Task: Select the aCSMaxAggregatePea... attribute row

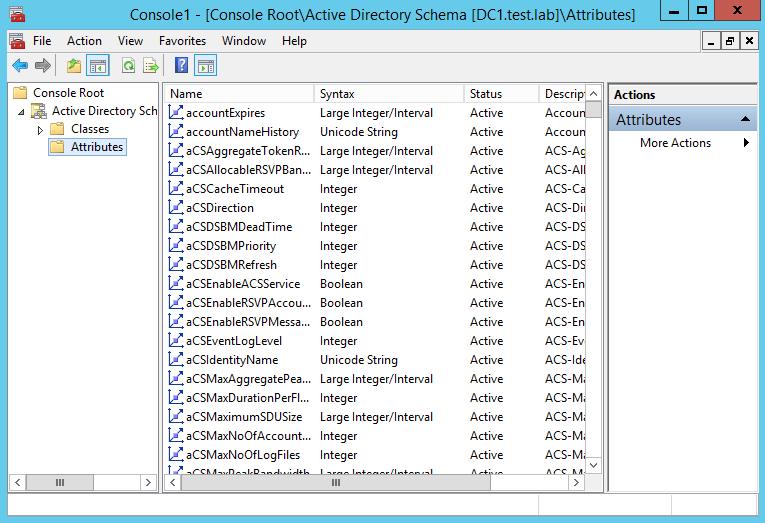Action: pos(376,379)
